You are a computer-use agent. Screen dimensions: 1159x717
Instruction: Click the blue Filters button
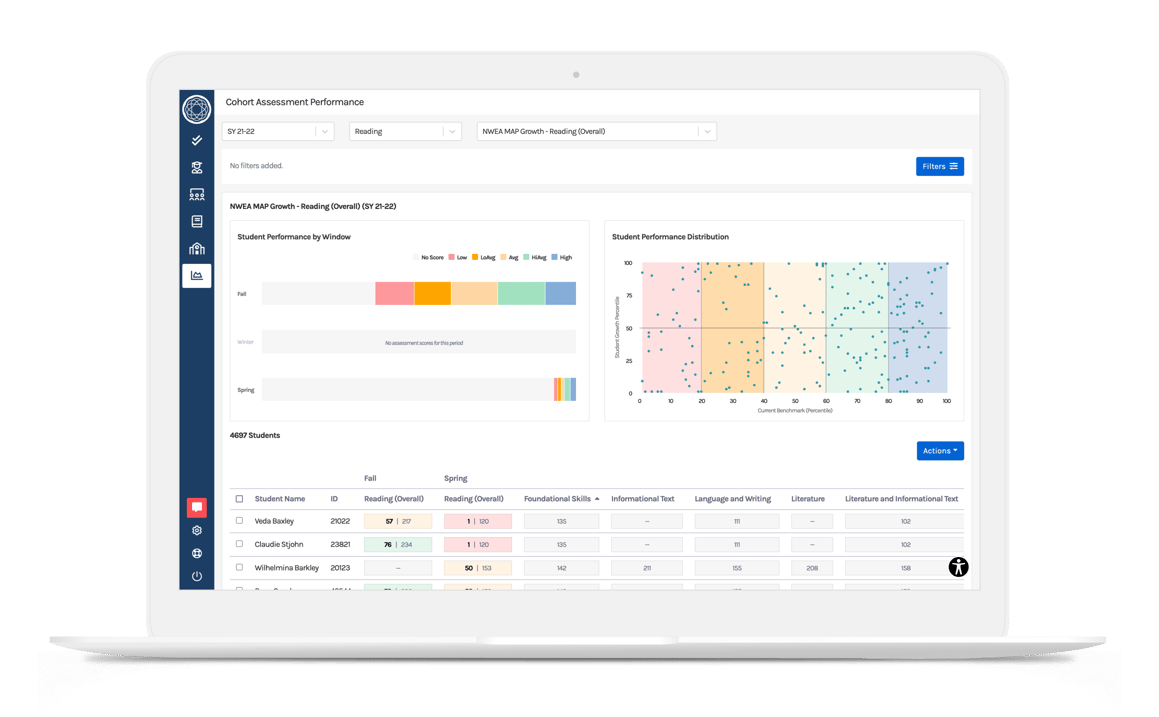tap(939, 166)
